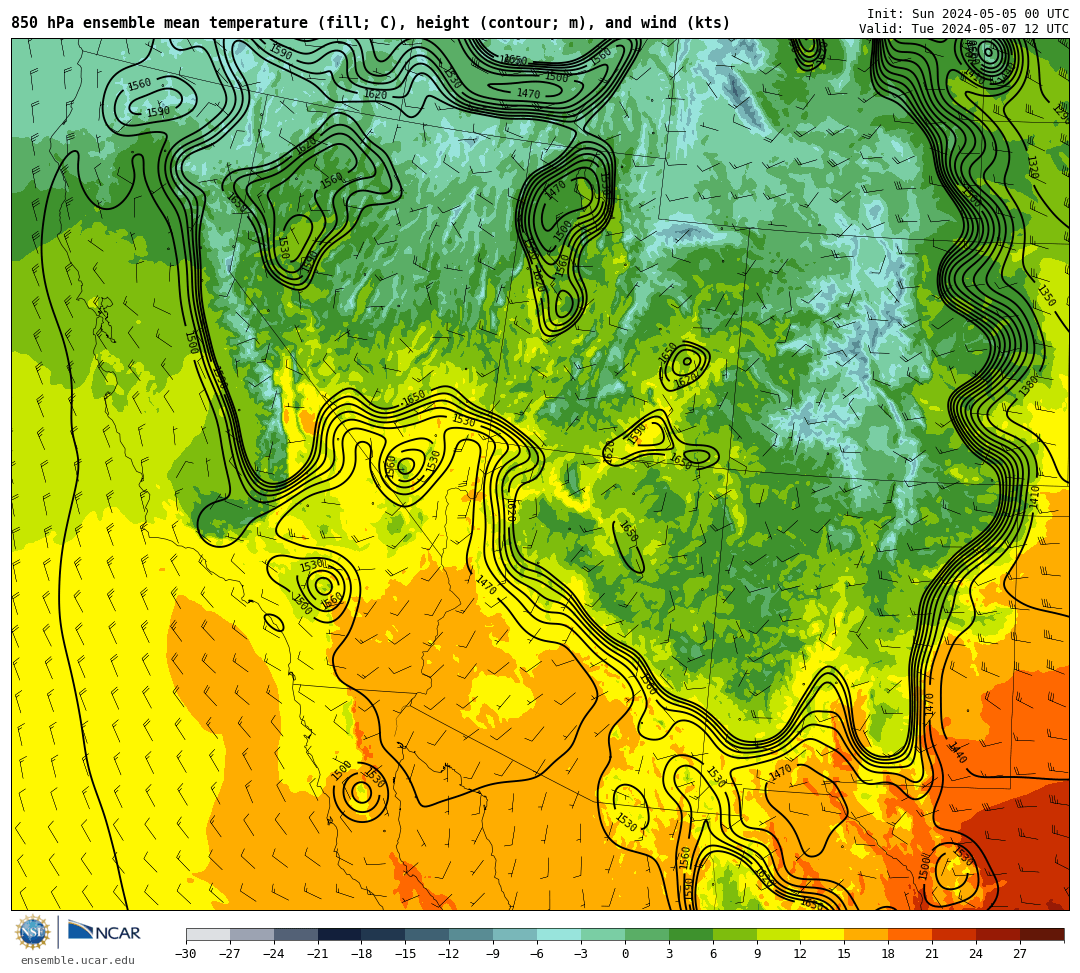Pick the gray −27 to −24 colorbar swatch

[x=252, y=934]
